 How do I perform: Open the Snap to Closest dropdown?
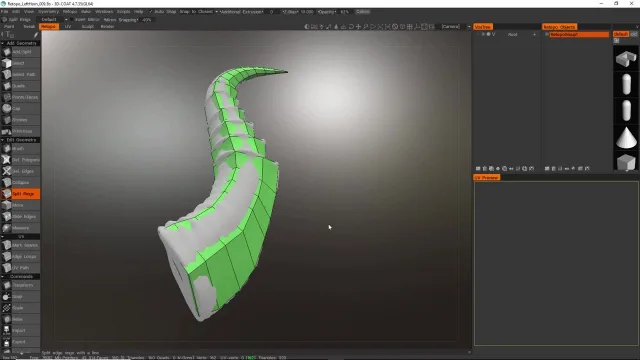199,12
